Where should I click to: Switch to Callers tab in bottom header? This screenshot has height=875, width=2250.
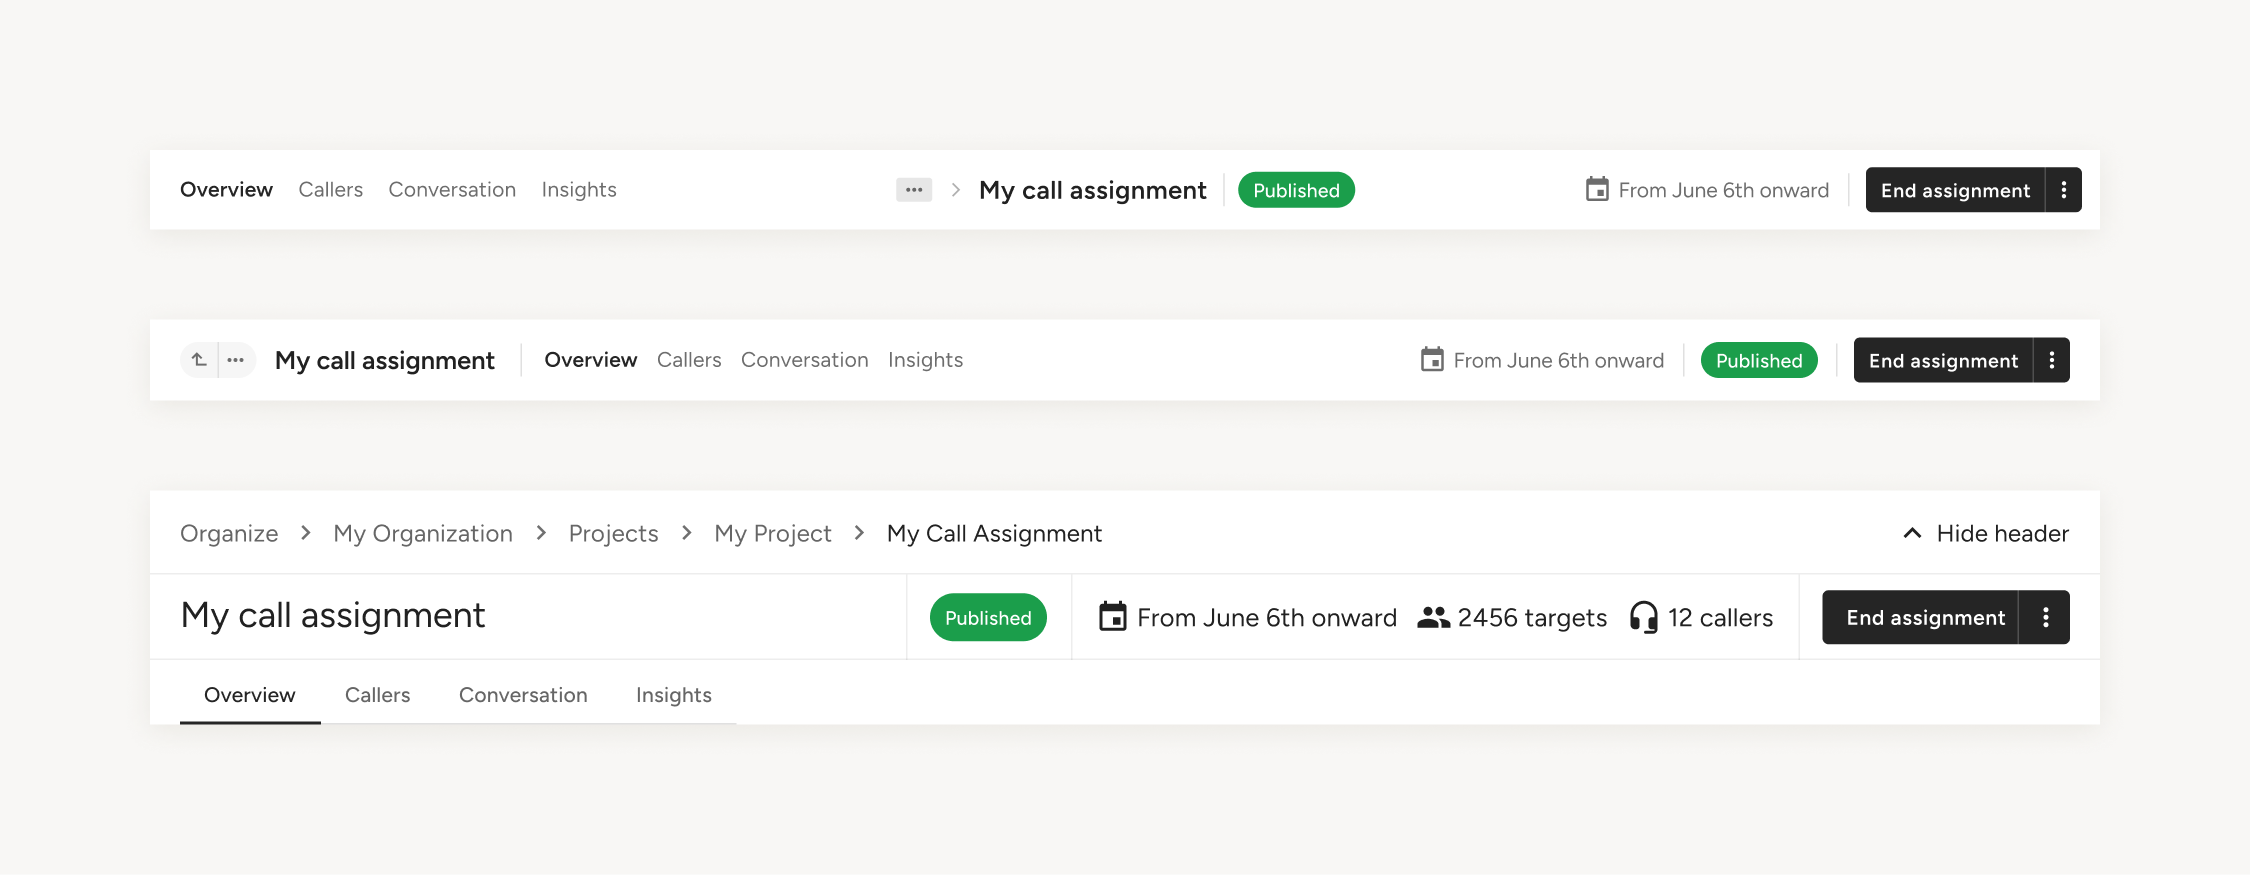coord(377,695)
